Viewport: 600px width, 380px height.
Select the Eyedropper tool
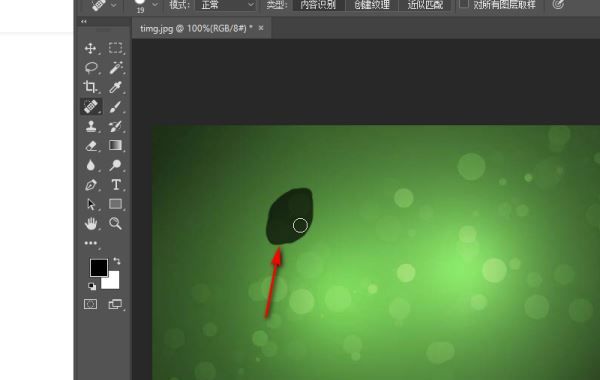116,87
